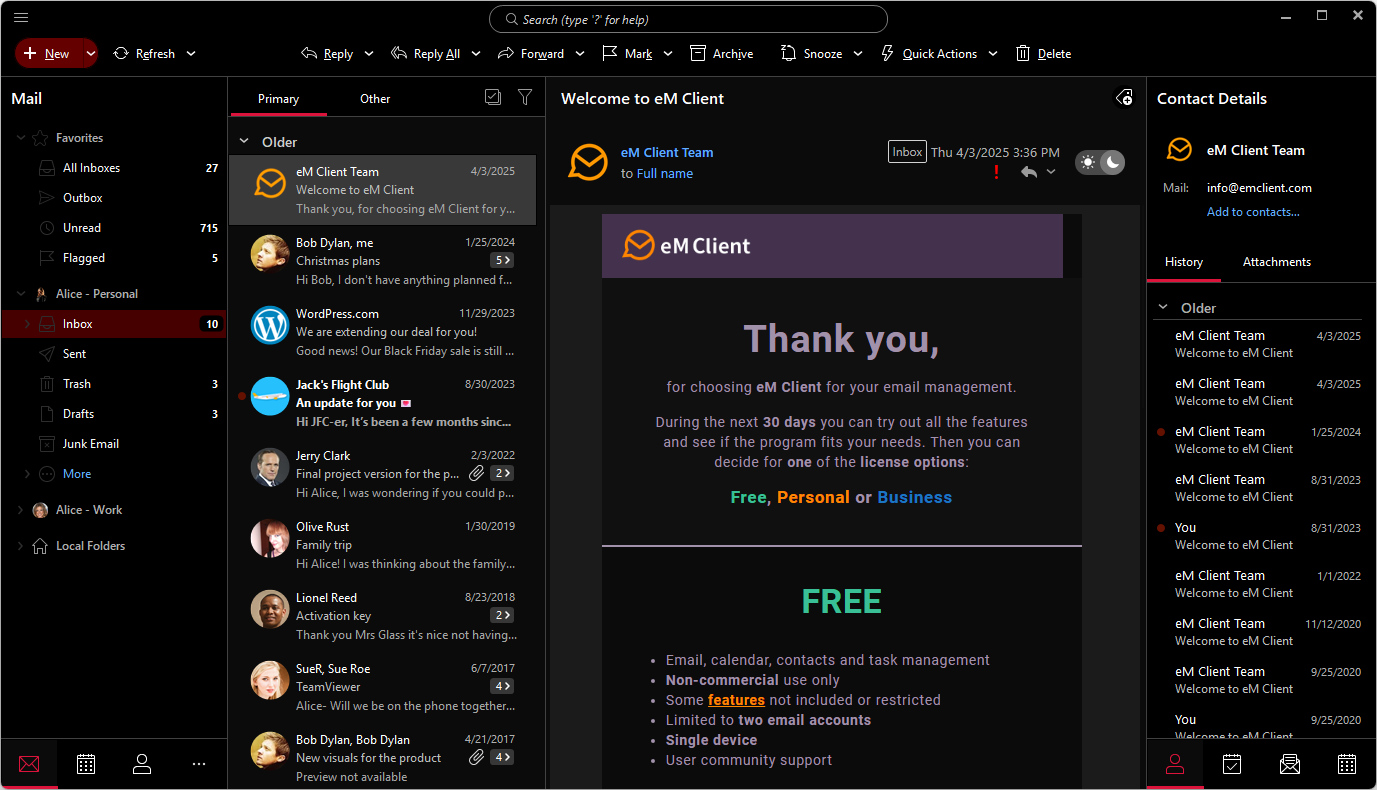Collapse the Favorites folder group

coord(21,138)
